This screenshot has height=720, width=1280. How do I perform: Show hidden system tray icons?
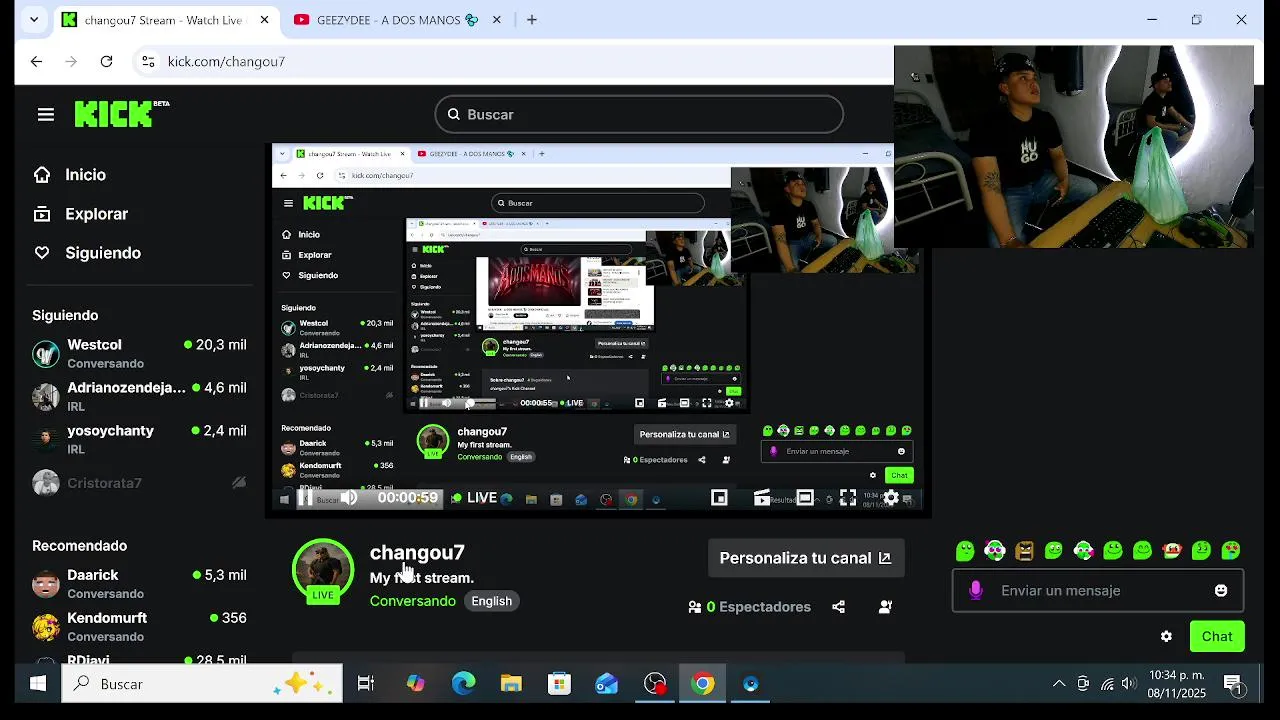click(x=1059, y=684)
